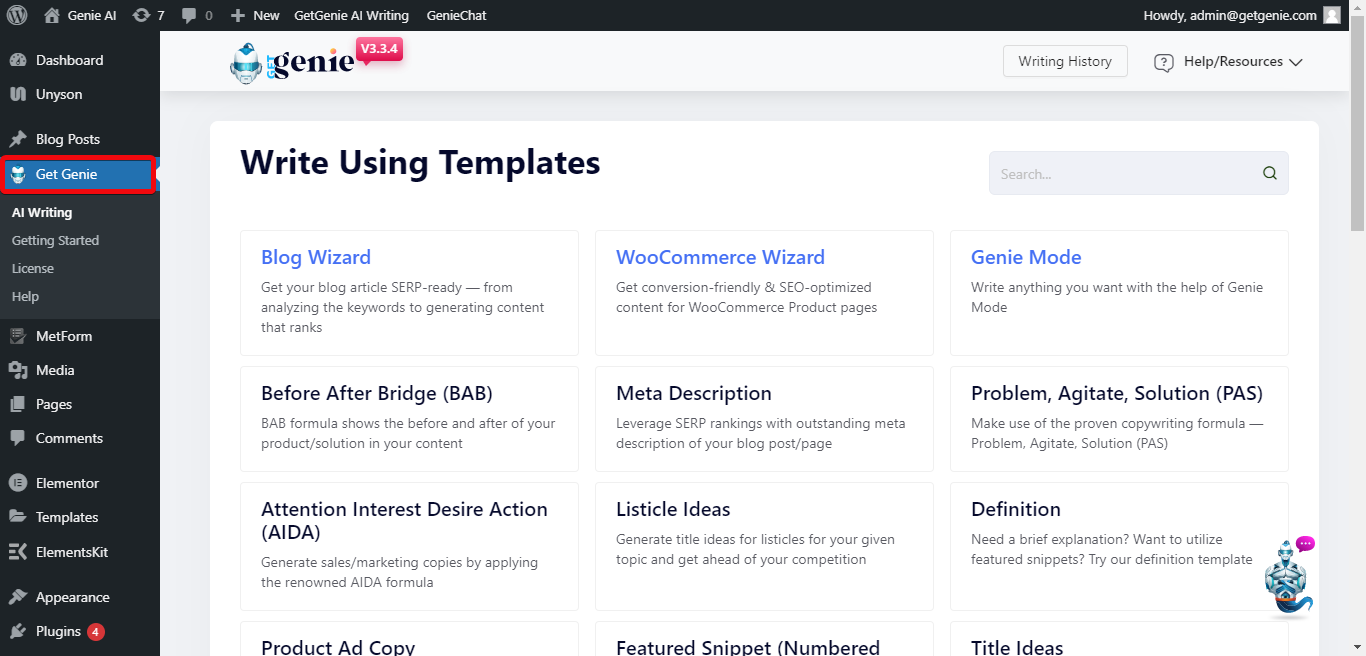Click the Dashboard gauge icon

coord(18,60)
